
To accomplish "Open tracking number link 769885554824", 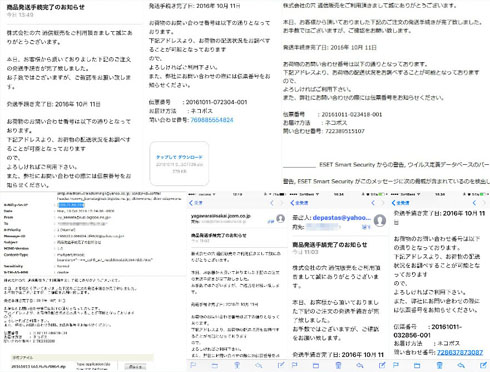I will click(x=212, y=120).
